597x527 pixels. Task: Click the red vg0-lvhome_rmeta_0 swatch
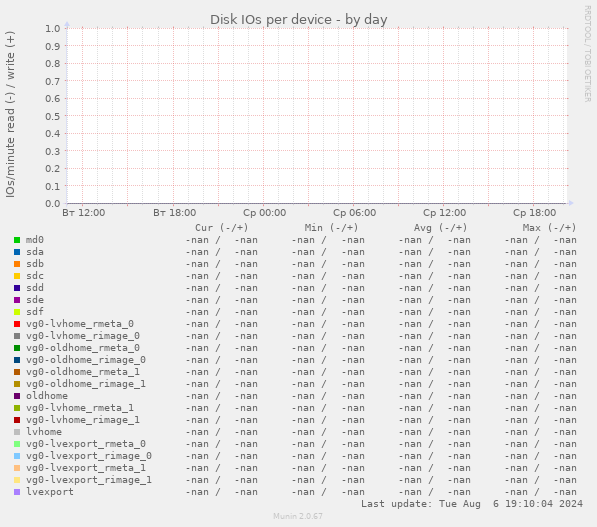point(17,324)
